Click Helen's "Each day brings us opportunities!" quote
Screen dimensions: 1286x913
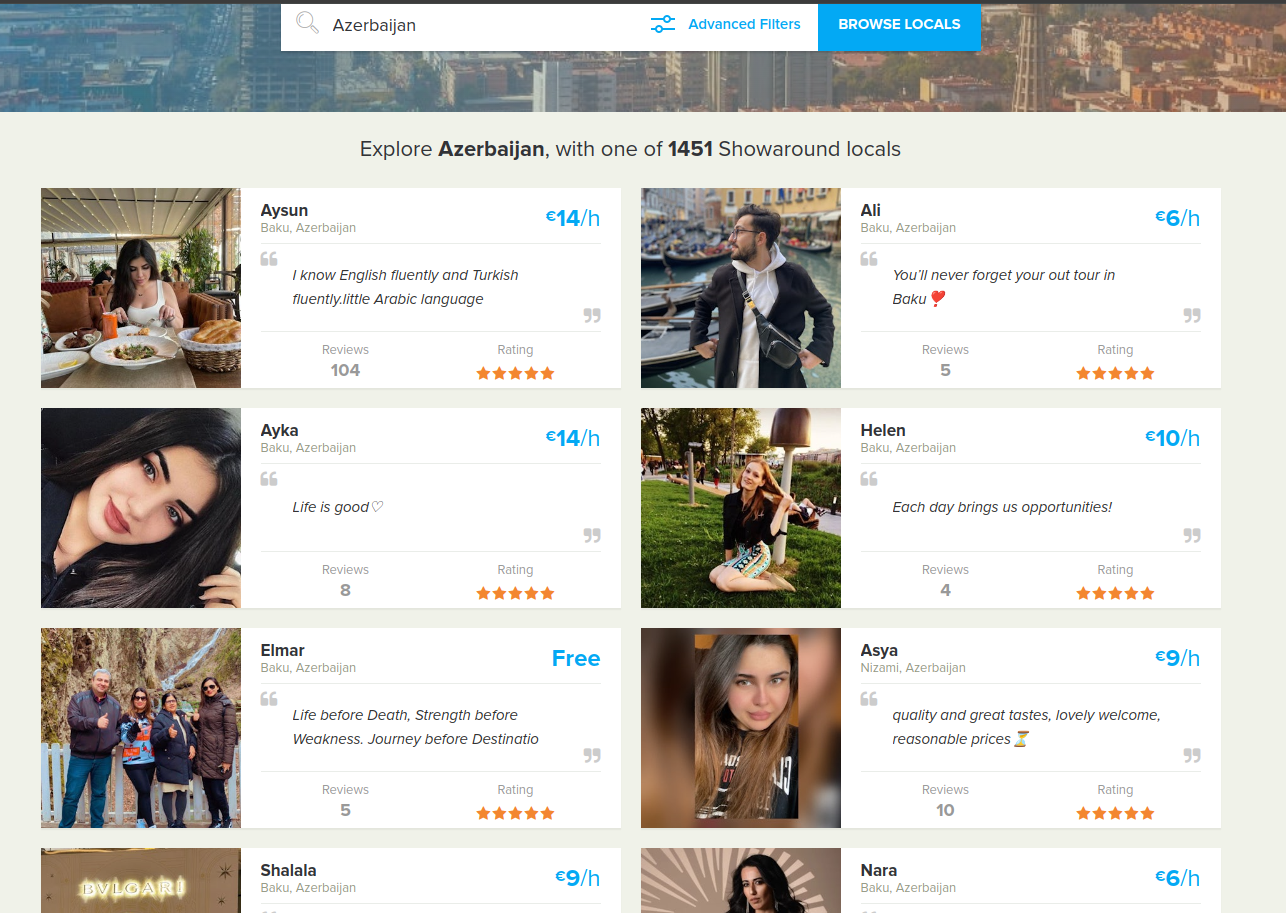(1002, 507)
